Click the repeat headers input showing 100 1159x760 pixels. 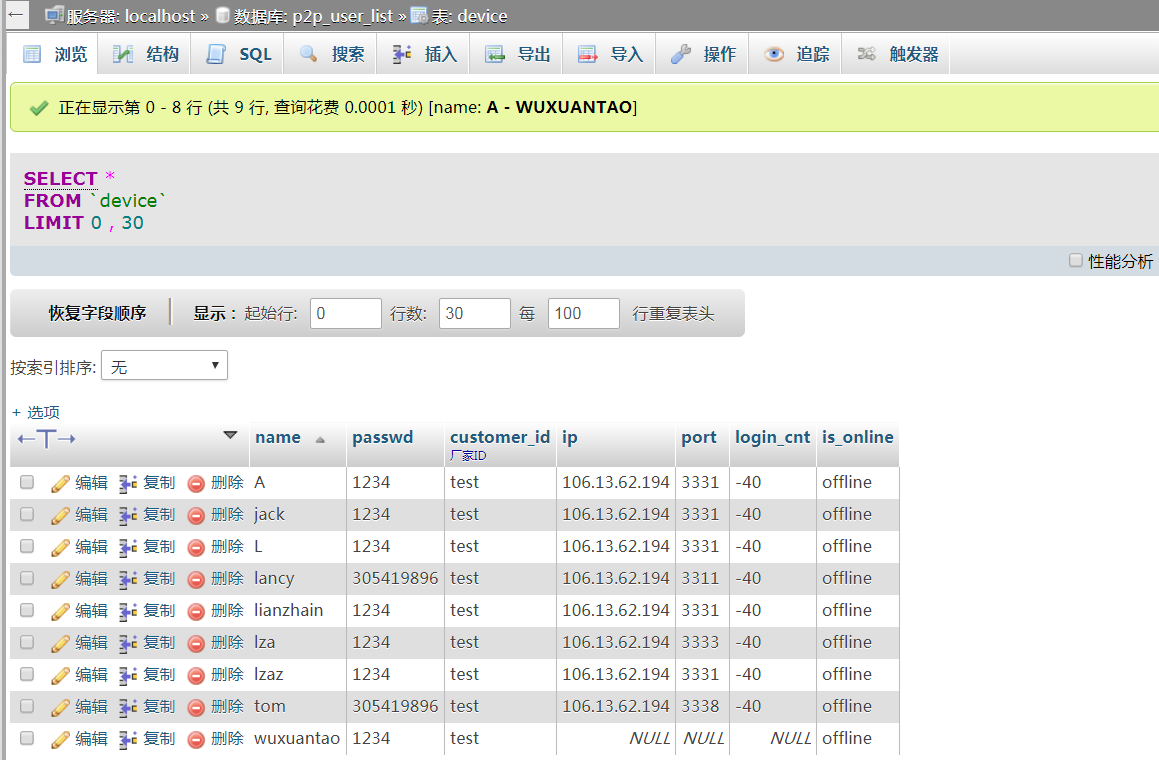pos(584,313)
